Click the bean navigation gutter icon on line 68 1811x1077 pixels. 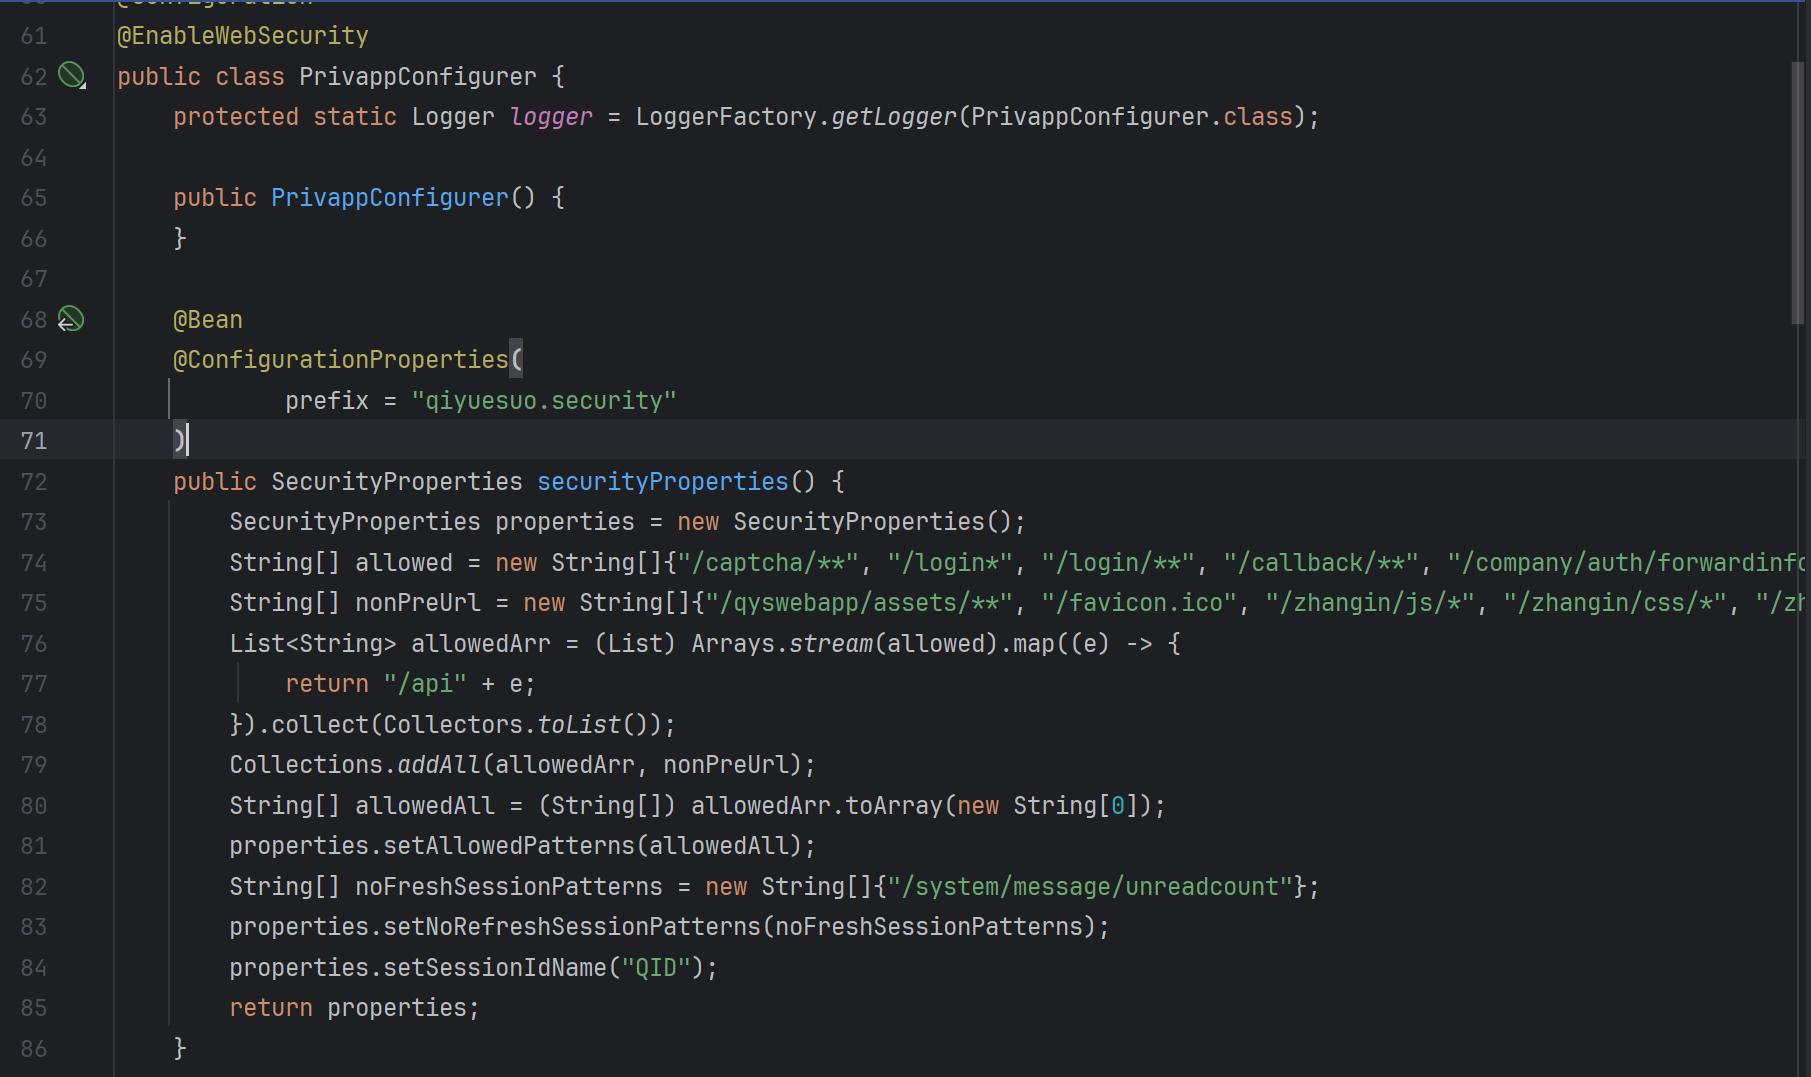(70, 319)
